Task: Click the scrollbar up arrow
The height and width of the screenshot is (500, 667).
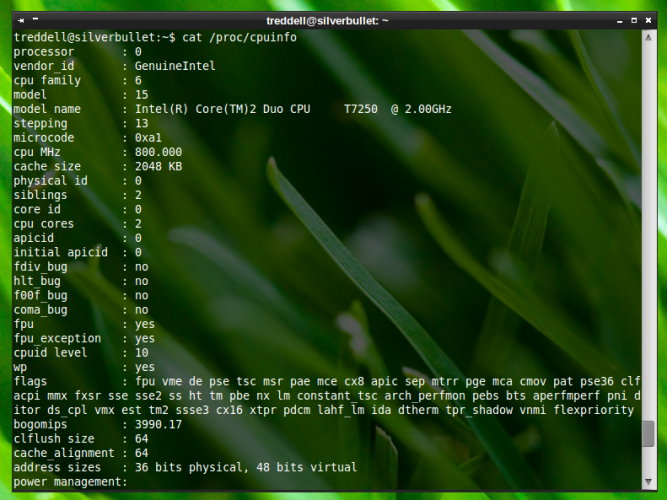Action: coord(648,36)
